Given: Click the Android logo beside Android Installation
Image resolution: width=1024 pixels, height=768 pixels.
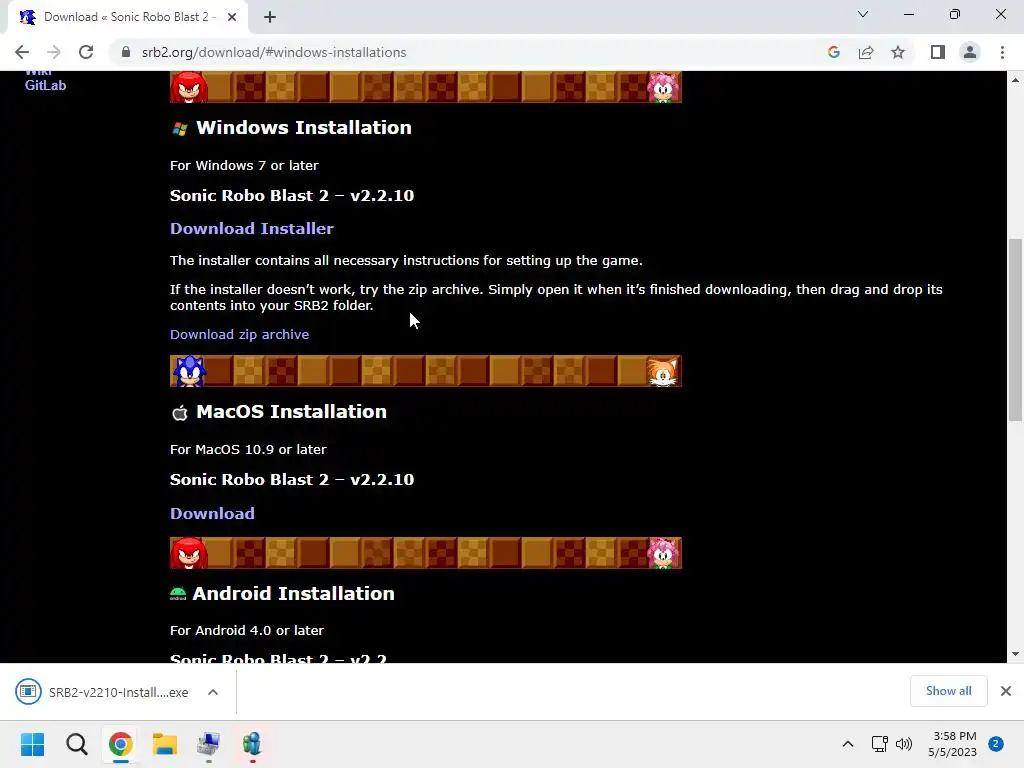Looking at the screenshot, I should (178, 594).
